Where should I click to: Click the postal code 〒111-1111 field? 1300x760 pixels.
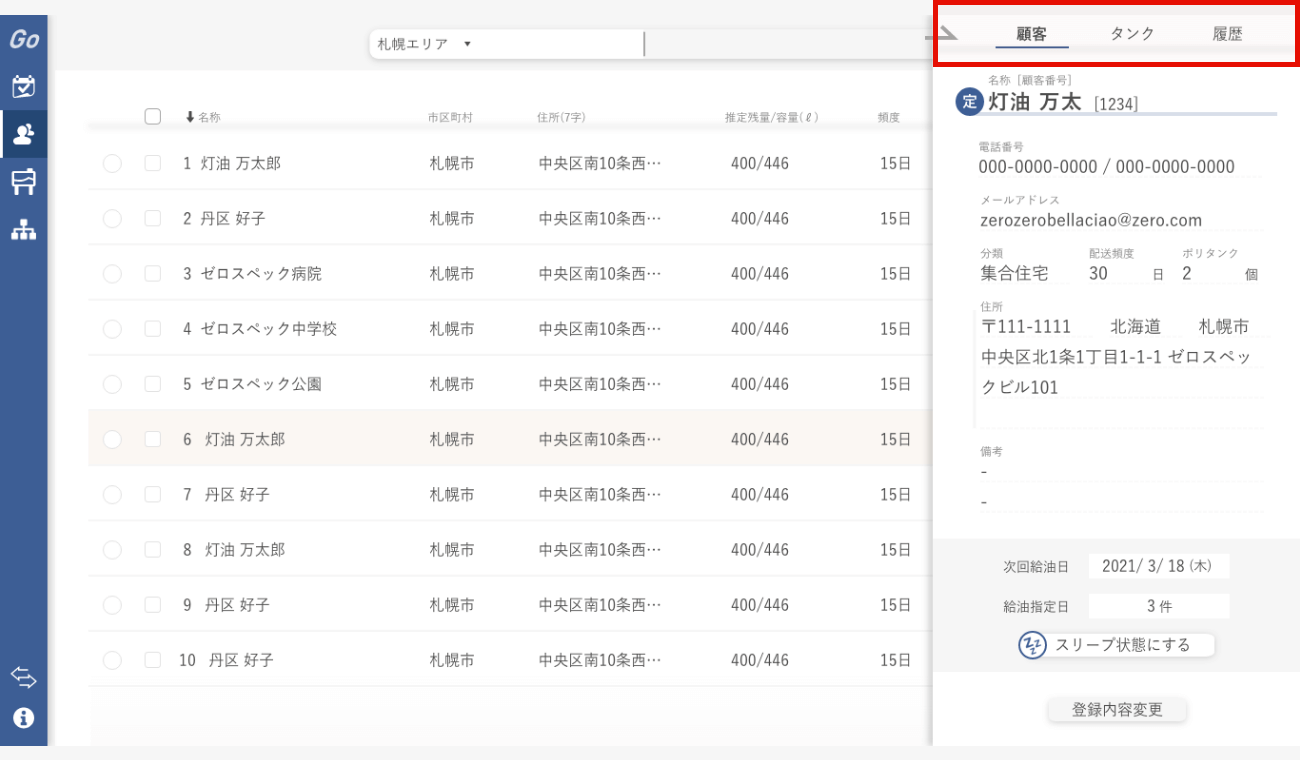pyautogui.click(x=1027, y=327)
